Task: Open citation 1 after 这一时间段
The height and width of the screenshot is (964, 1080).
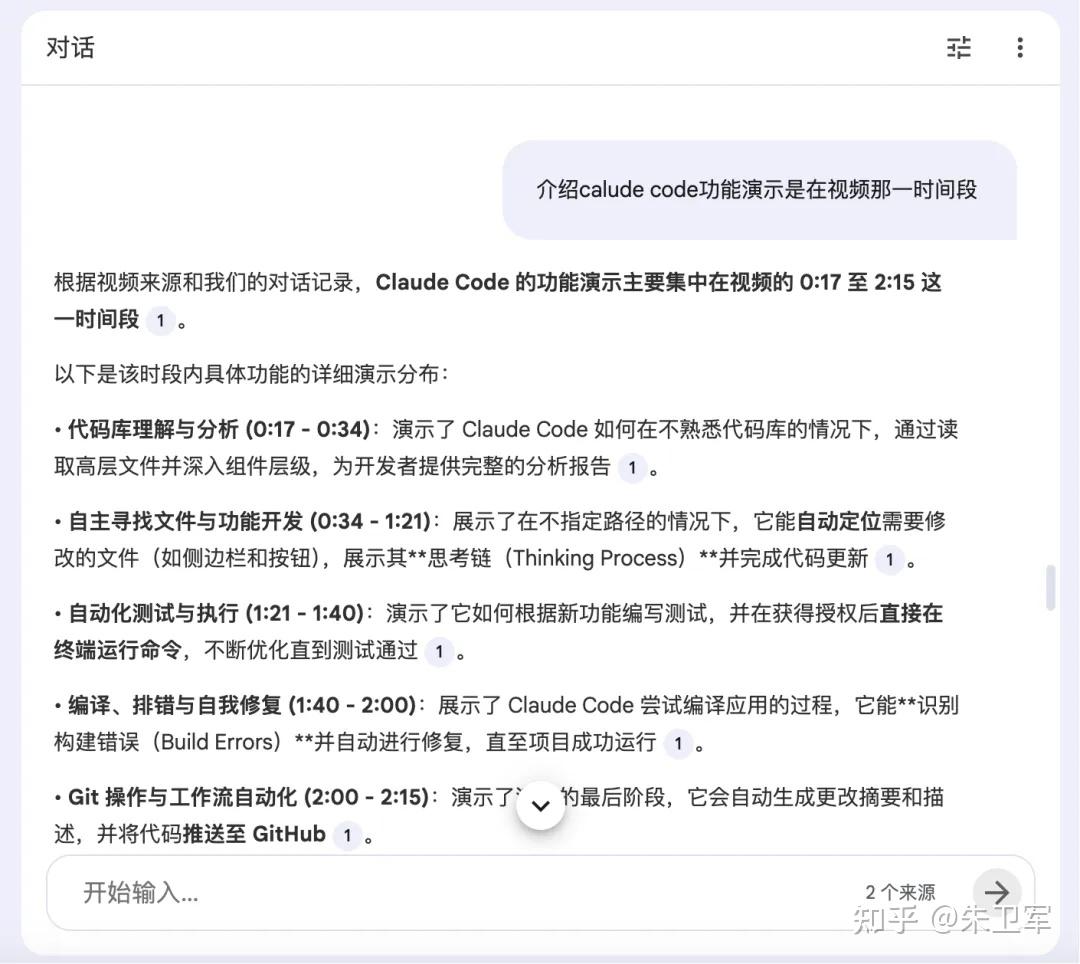Action: click(x=160, y=320)
